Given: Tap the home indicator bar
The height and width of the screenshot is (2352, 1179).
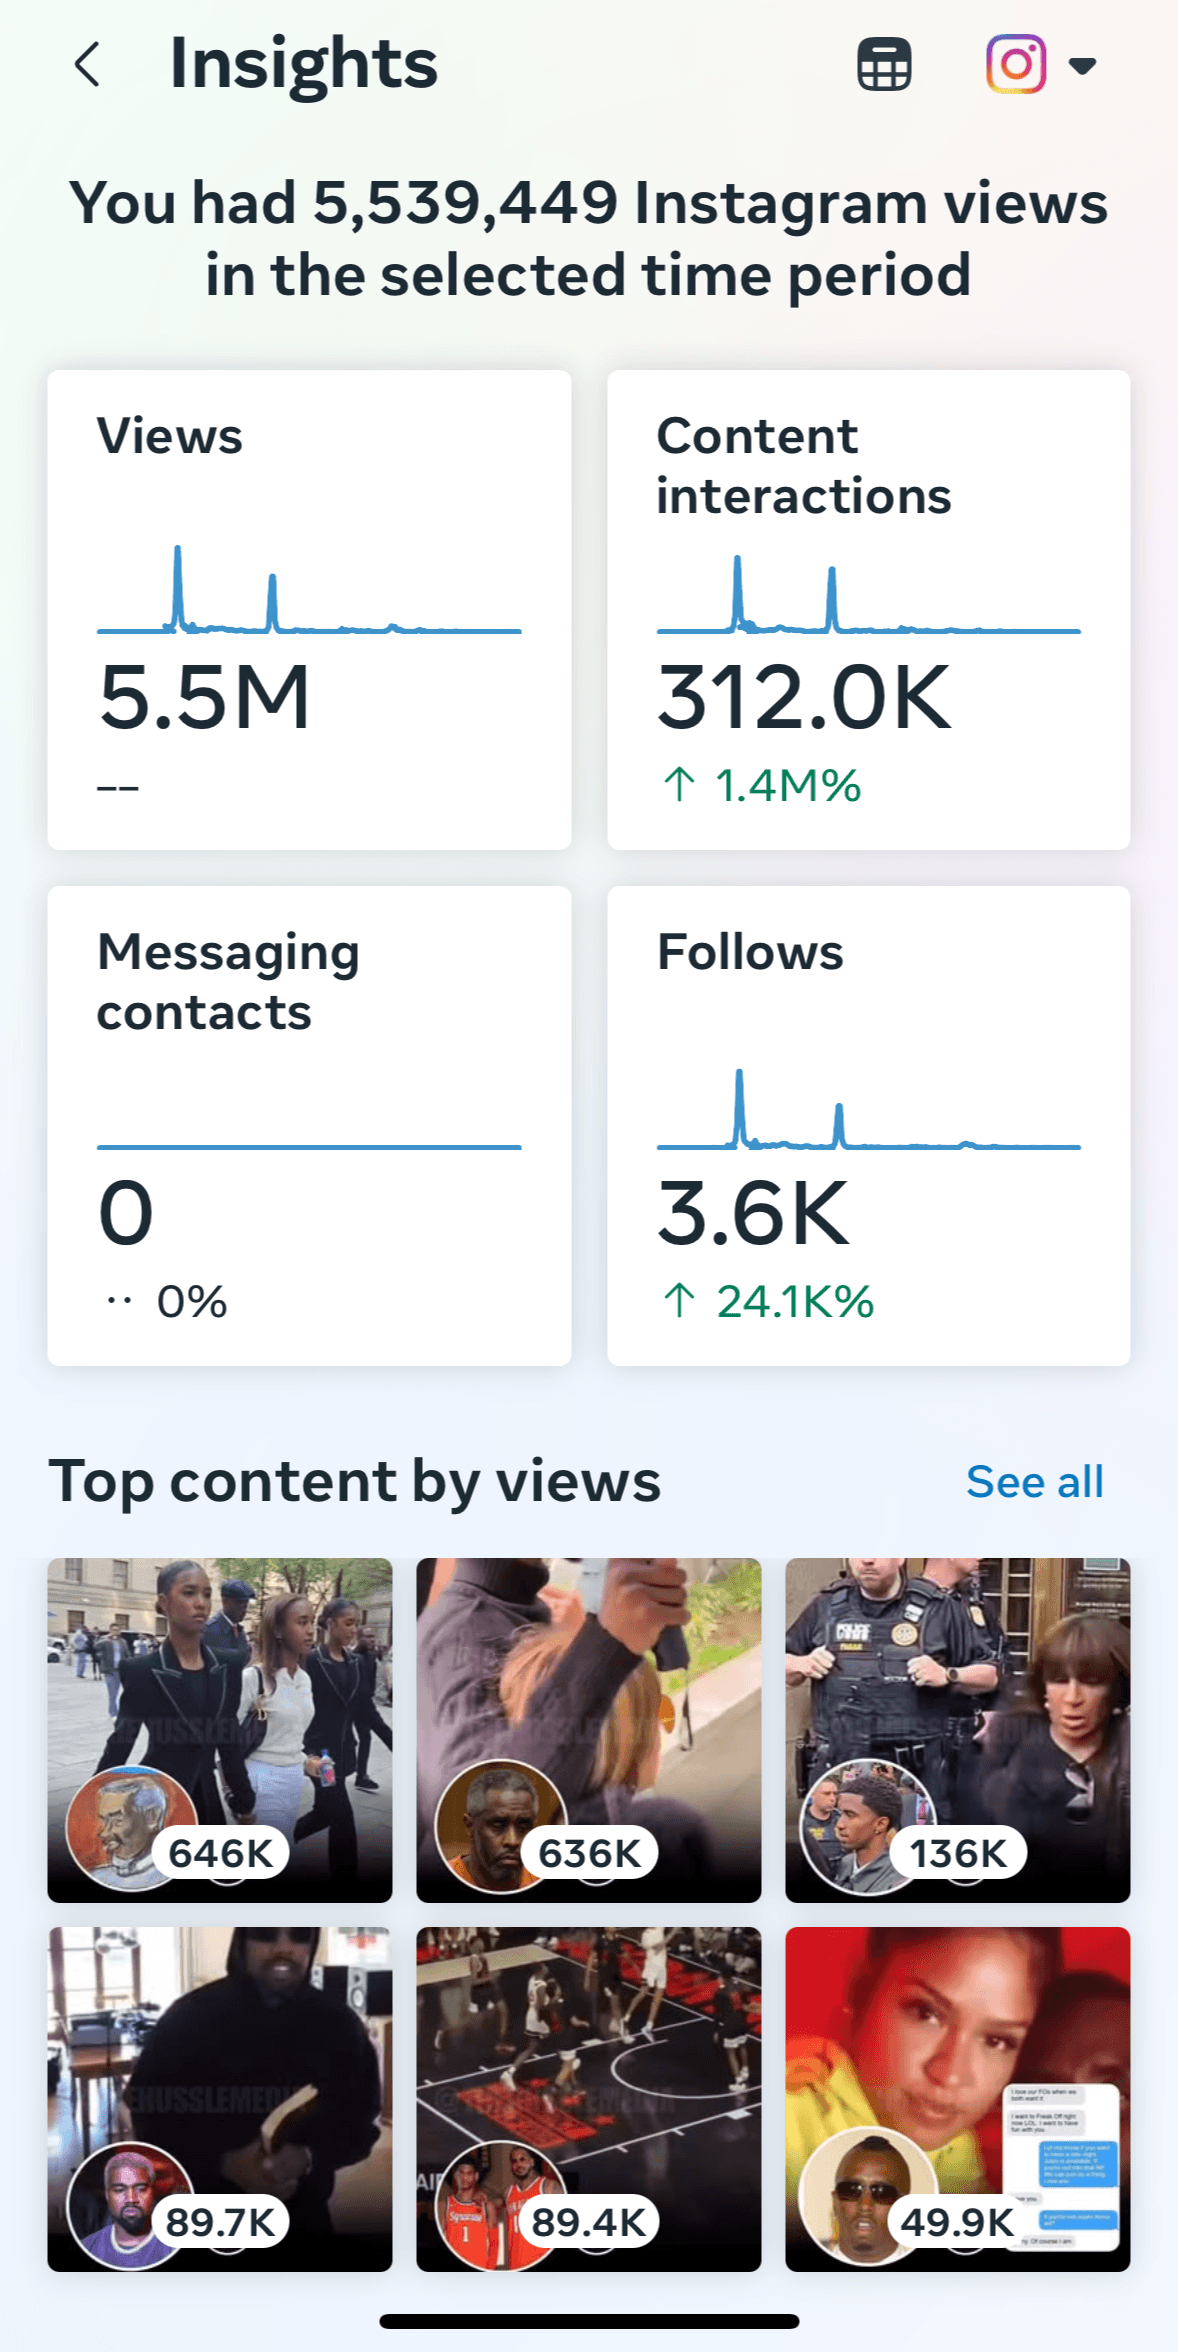Looking at the screenshot, I should point(589,2321).
